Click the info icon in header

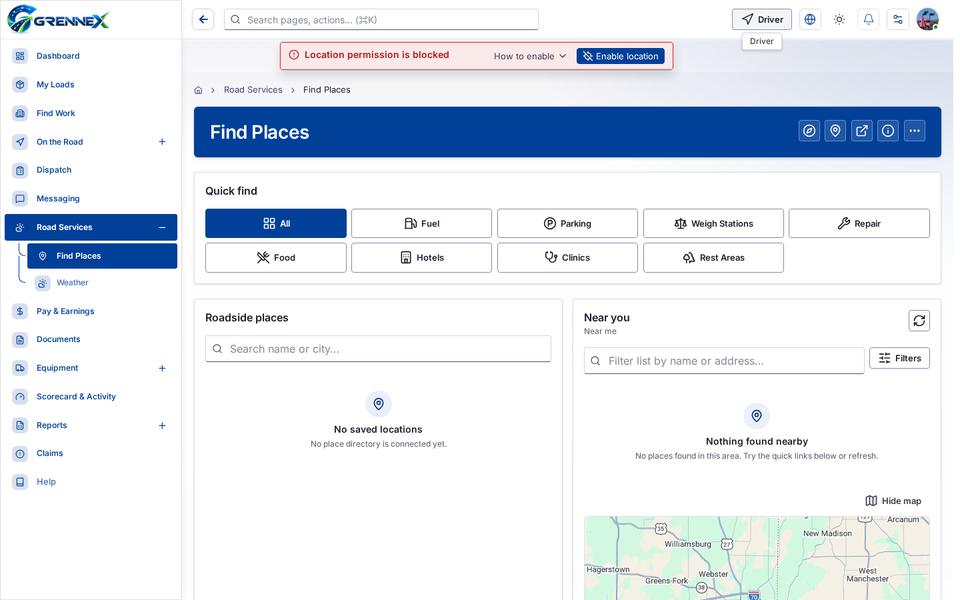tap(888, 131)
